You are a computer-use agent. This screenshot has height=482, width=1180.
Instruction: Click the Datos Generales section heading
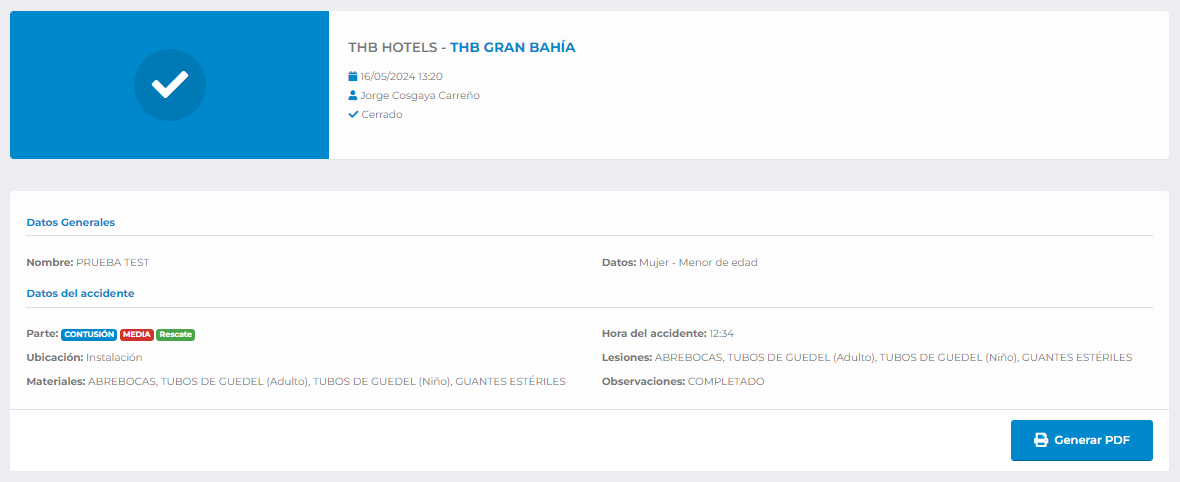tap(70, 222)
